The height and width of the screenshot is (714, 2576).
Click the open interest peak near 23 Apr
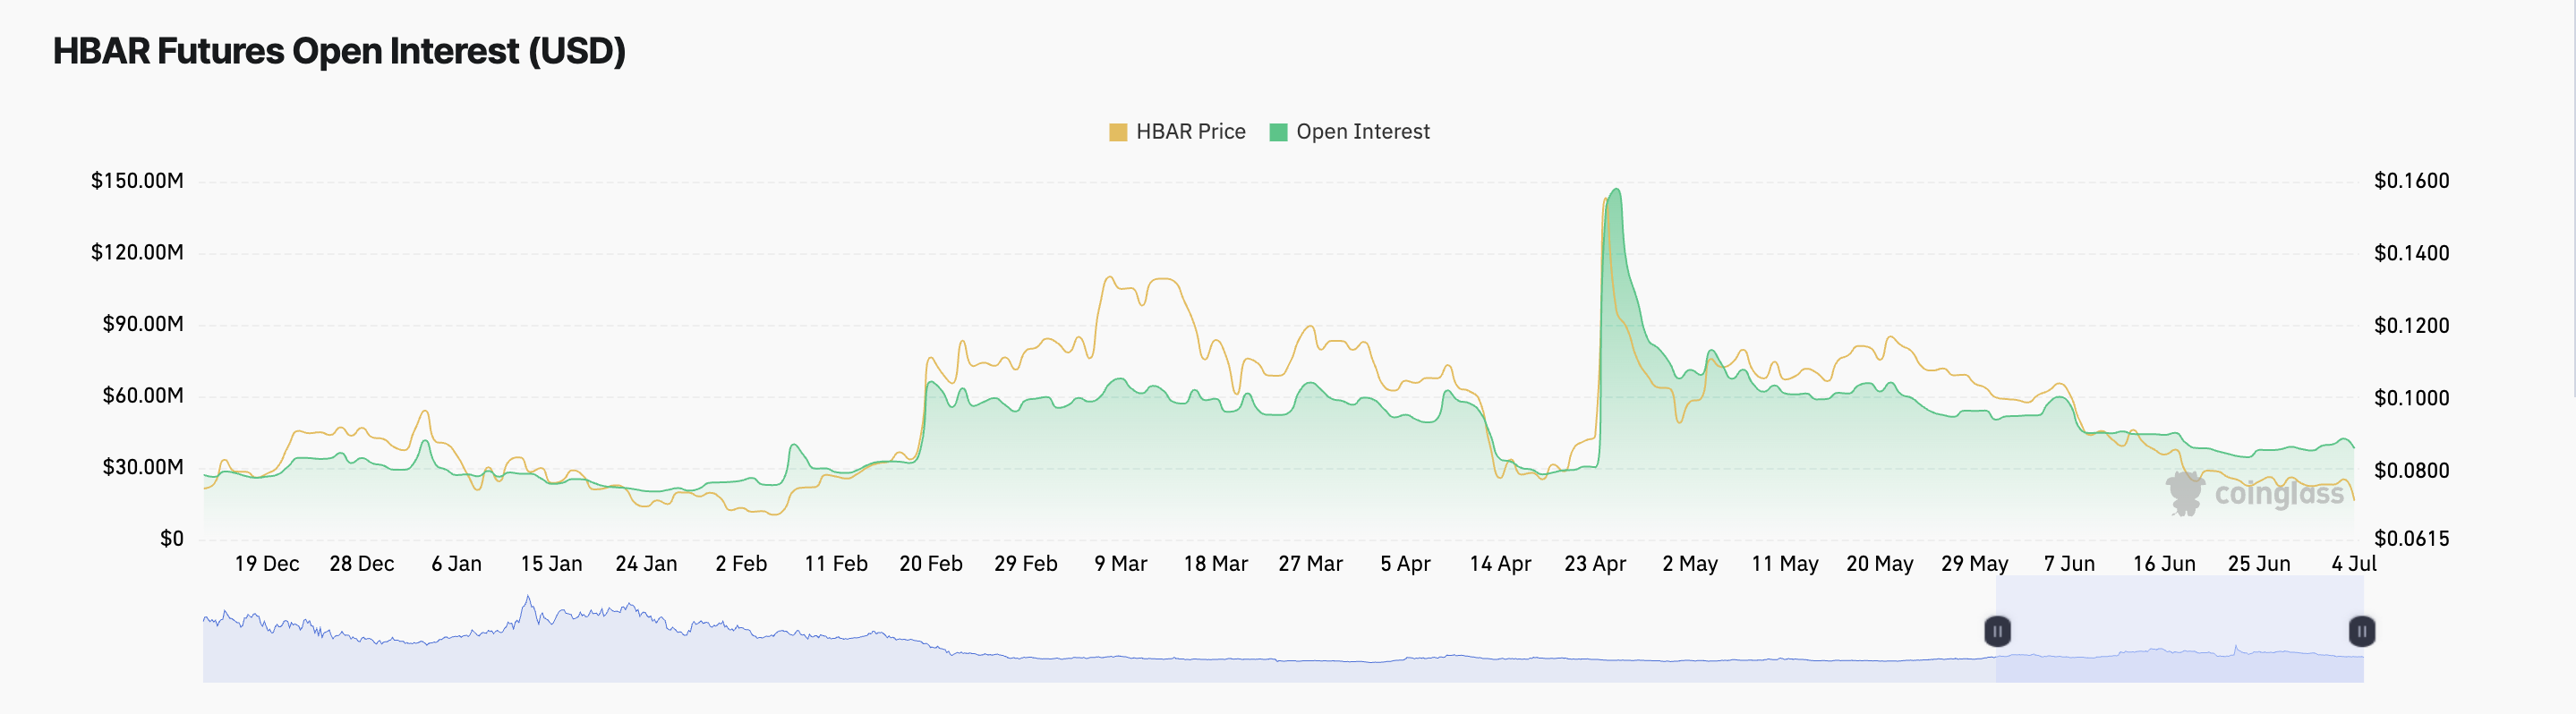(1616, 191)
